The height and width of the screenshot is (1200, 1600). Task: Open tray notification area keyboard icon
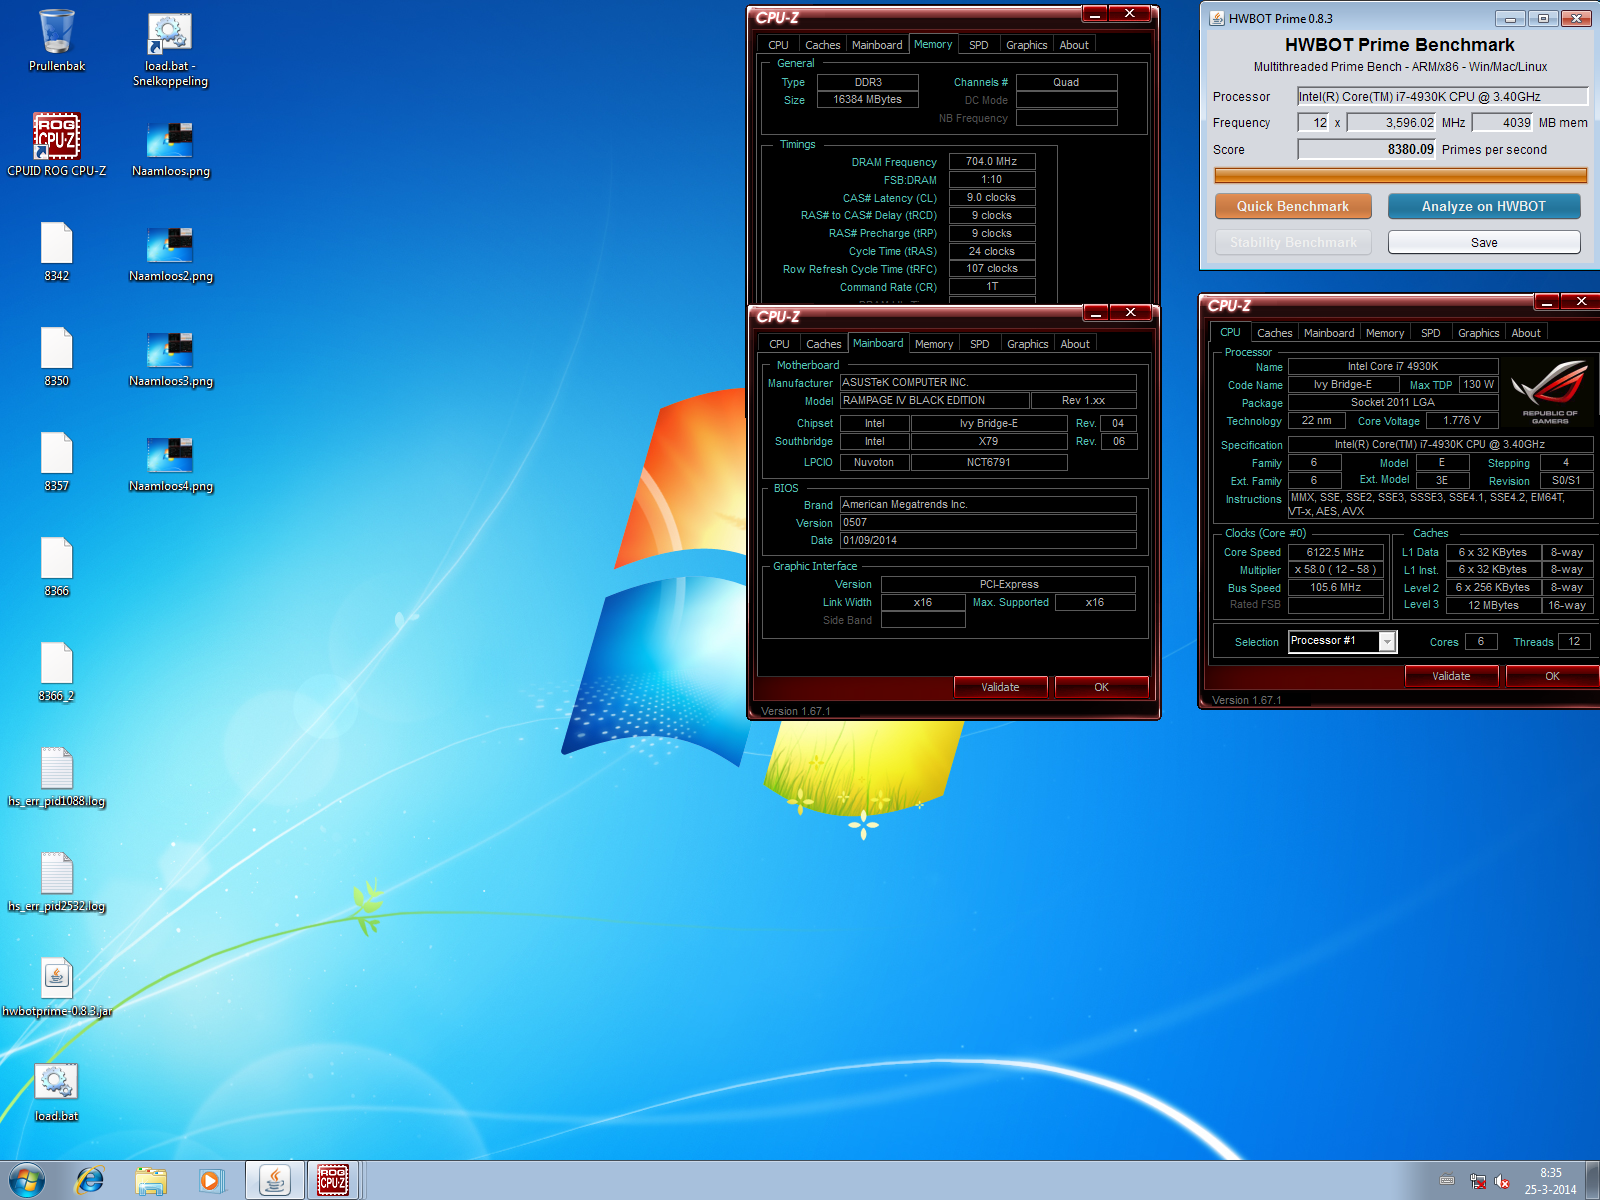1447,1181
